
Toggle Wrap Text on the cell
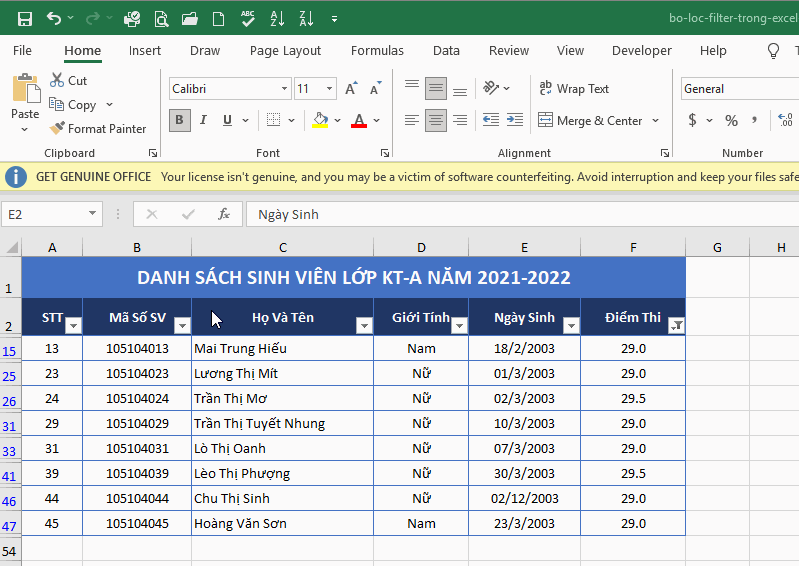pos(574,89)
